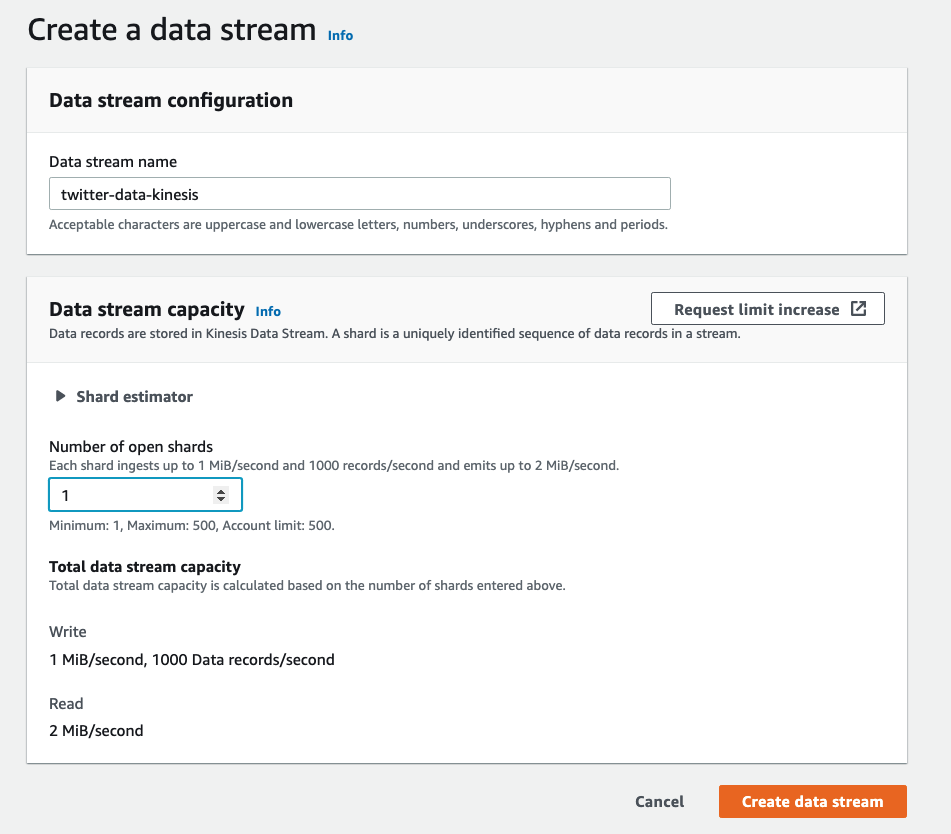This screenshot has height=834, width=951.
Task: Click the Data stream capacity heading
Action: [147, 309]
